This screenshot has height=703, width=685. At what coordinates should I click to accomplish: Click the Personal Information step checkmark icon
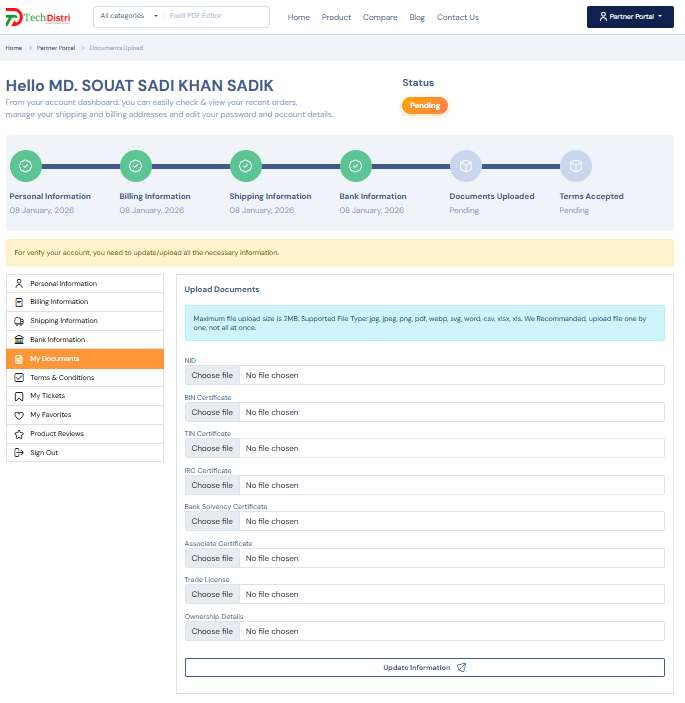[x=26, y=166]
